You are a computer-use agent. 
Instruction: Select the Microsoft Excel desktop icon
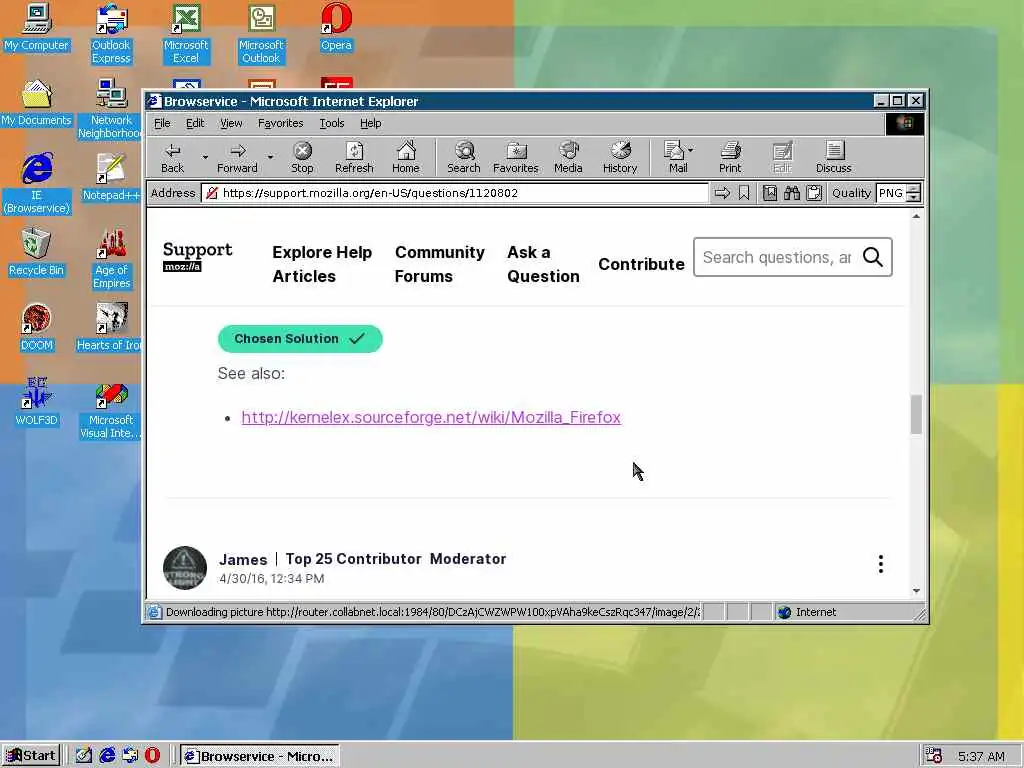[x=186, y=34]
